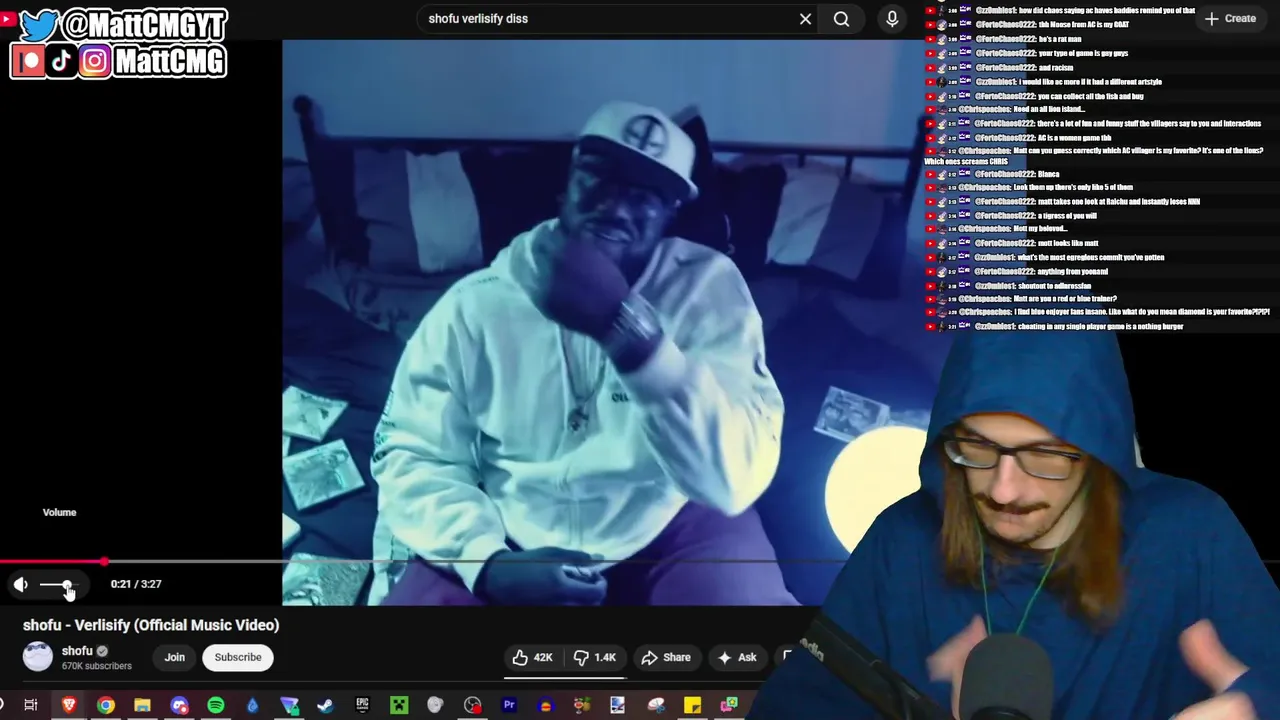Open the Create button menu
This screenshot has height=720, width=1280.
(x=1230, y=18)
